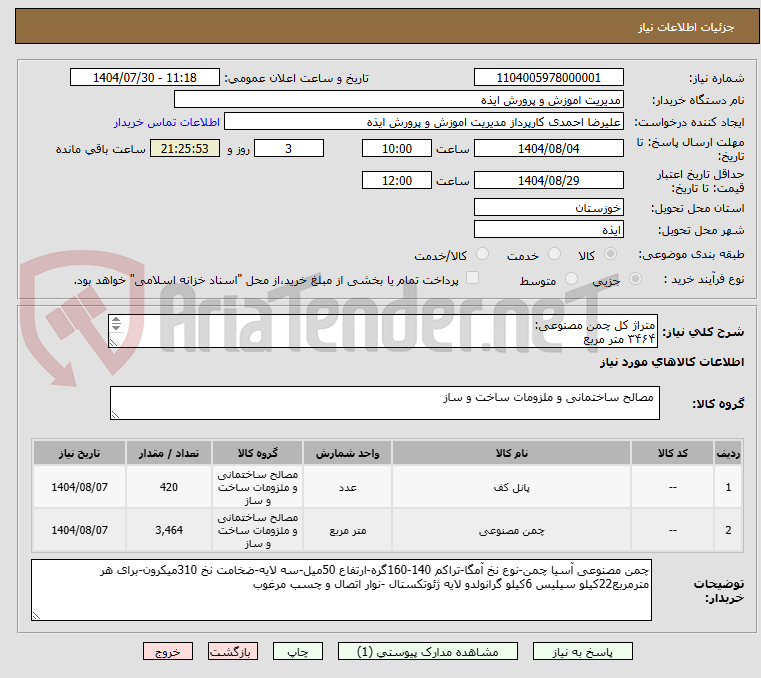The height and width of the screenshot is (678, 761).
Task: Select the متوسط purchase type radio
Action: tap(571, 279)
